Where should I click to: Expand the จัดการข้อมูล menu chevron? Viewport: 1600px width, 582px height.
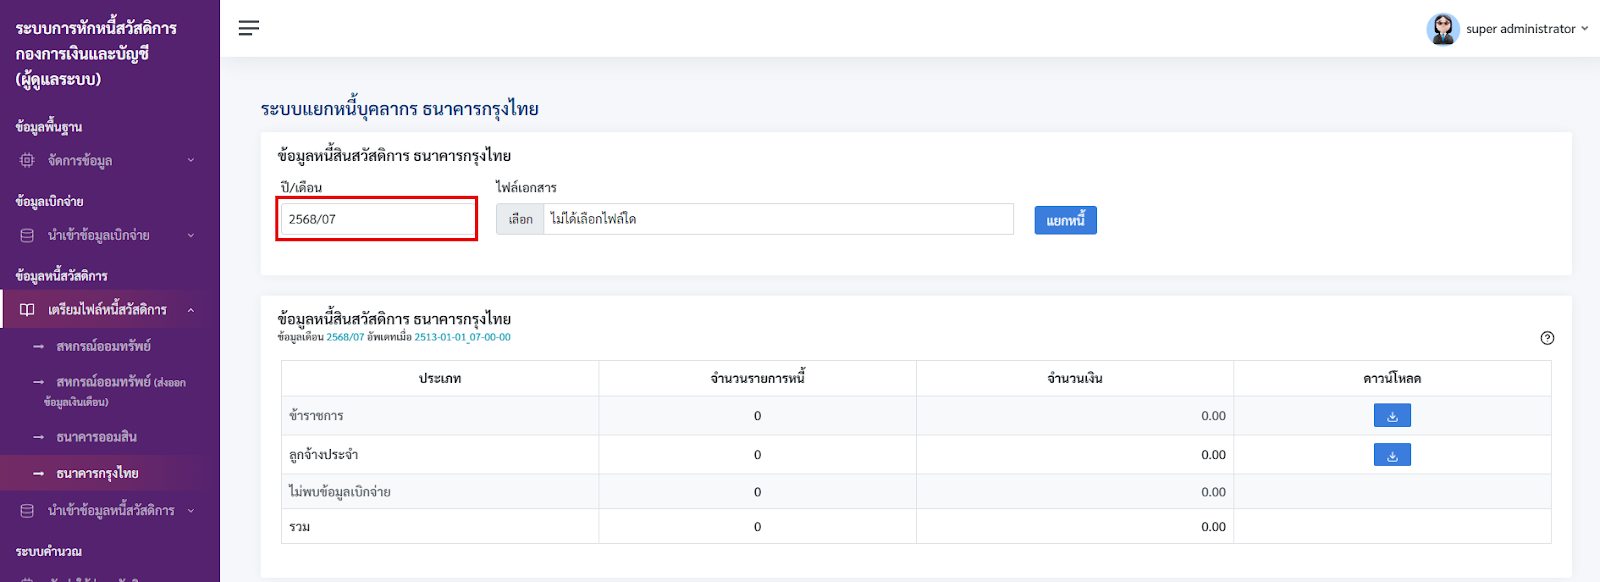[x=191, y=160]
